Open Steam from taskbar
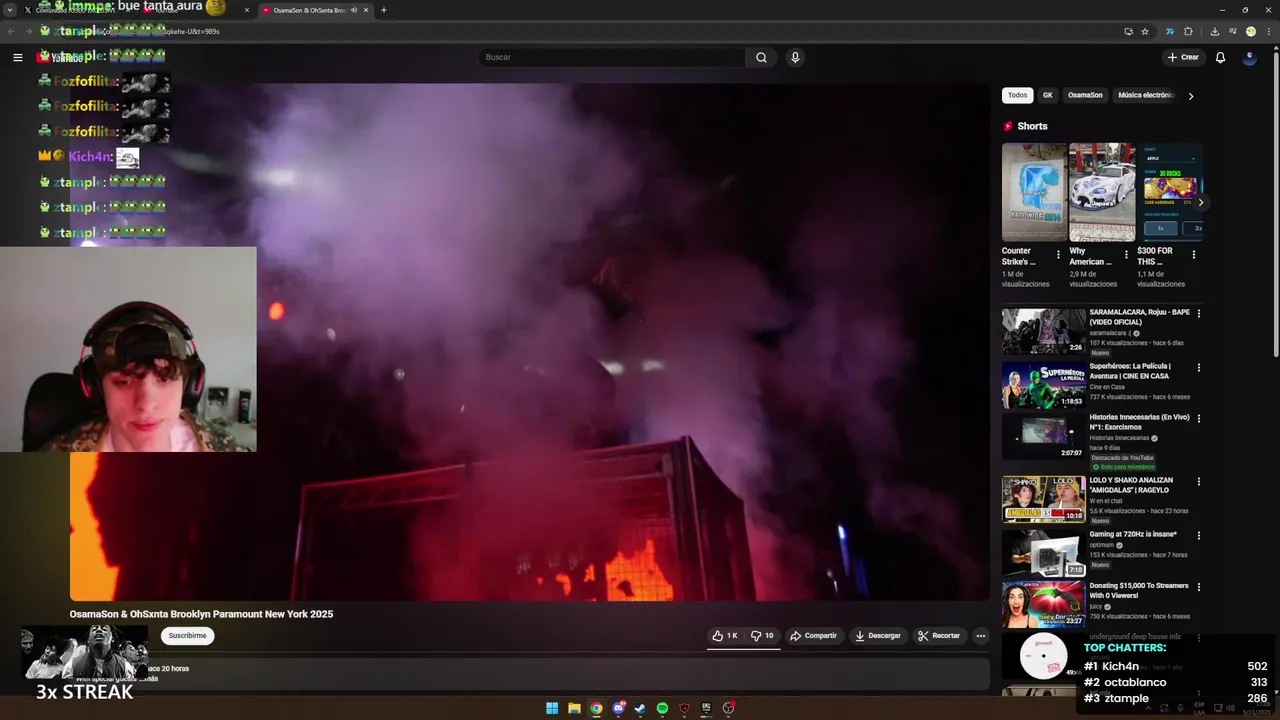Screen dimensions: 1280x720 pos(640,708)
